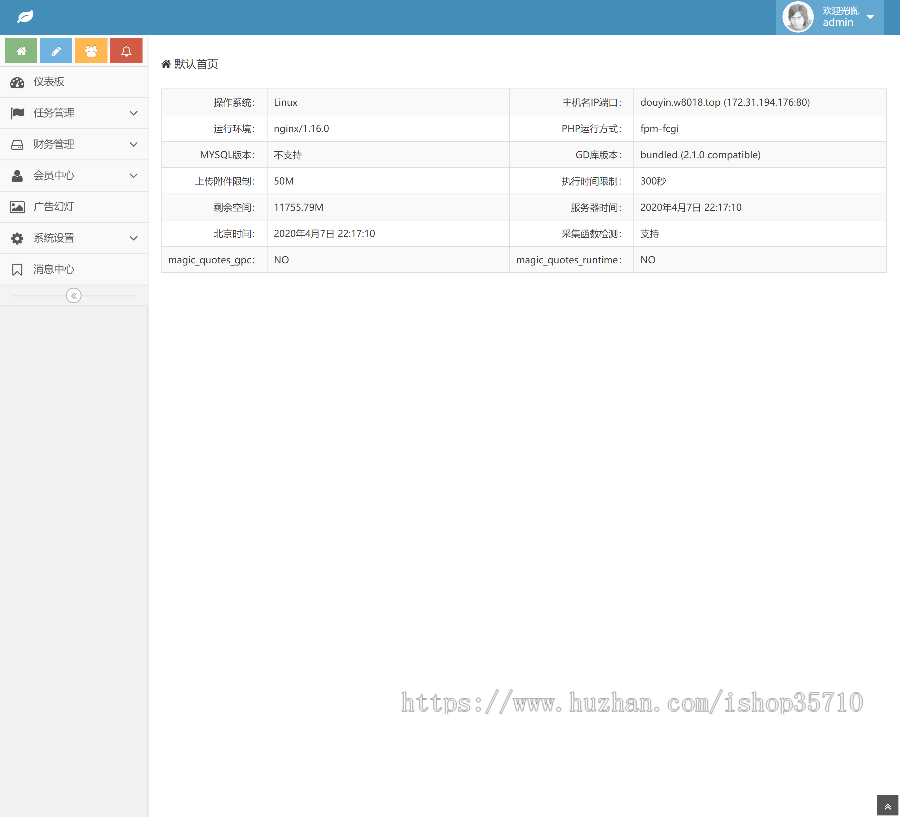Collapse the sidebar with double-chevron button

tap(73, 296)
